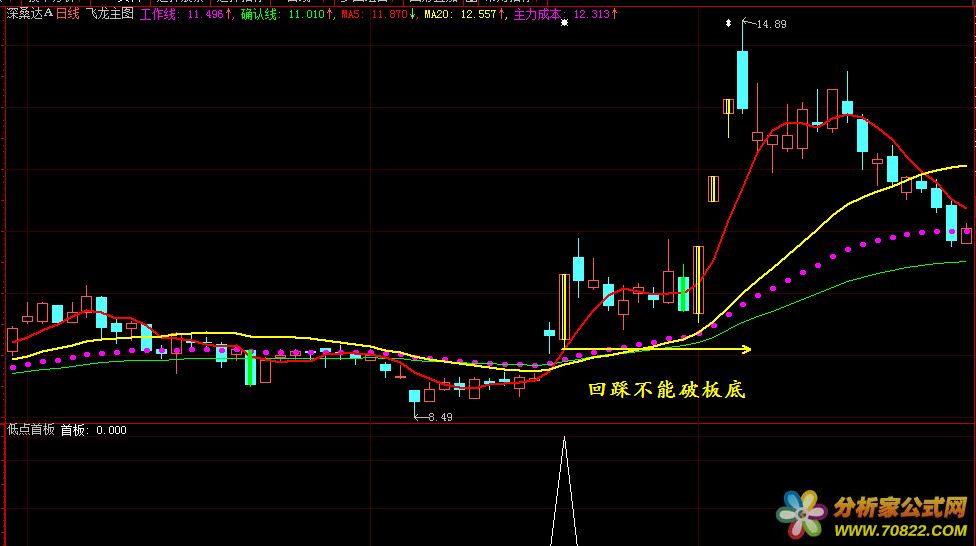Click the small diamond marker left of 14.89
The width and height of the screenshot is (976, 546).
[728, 24]
